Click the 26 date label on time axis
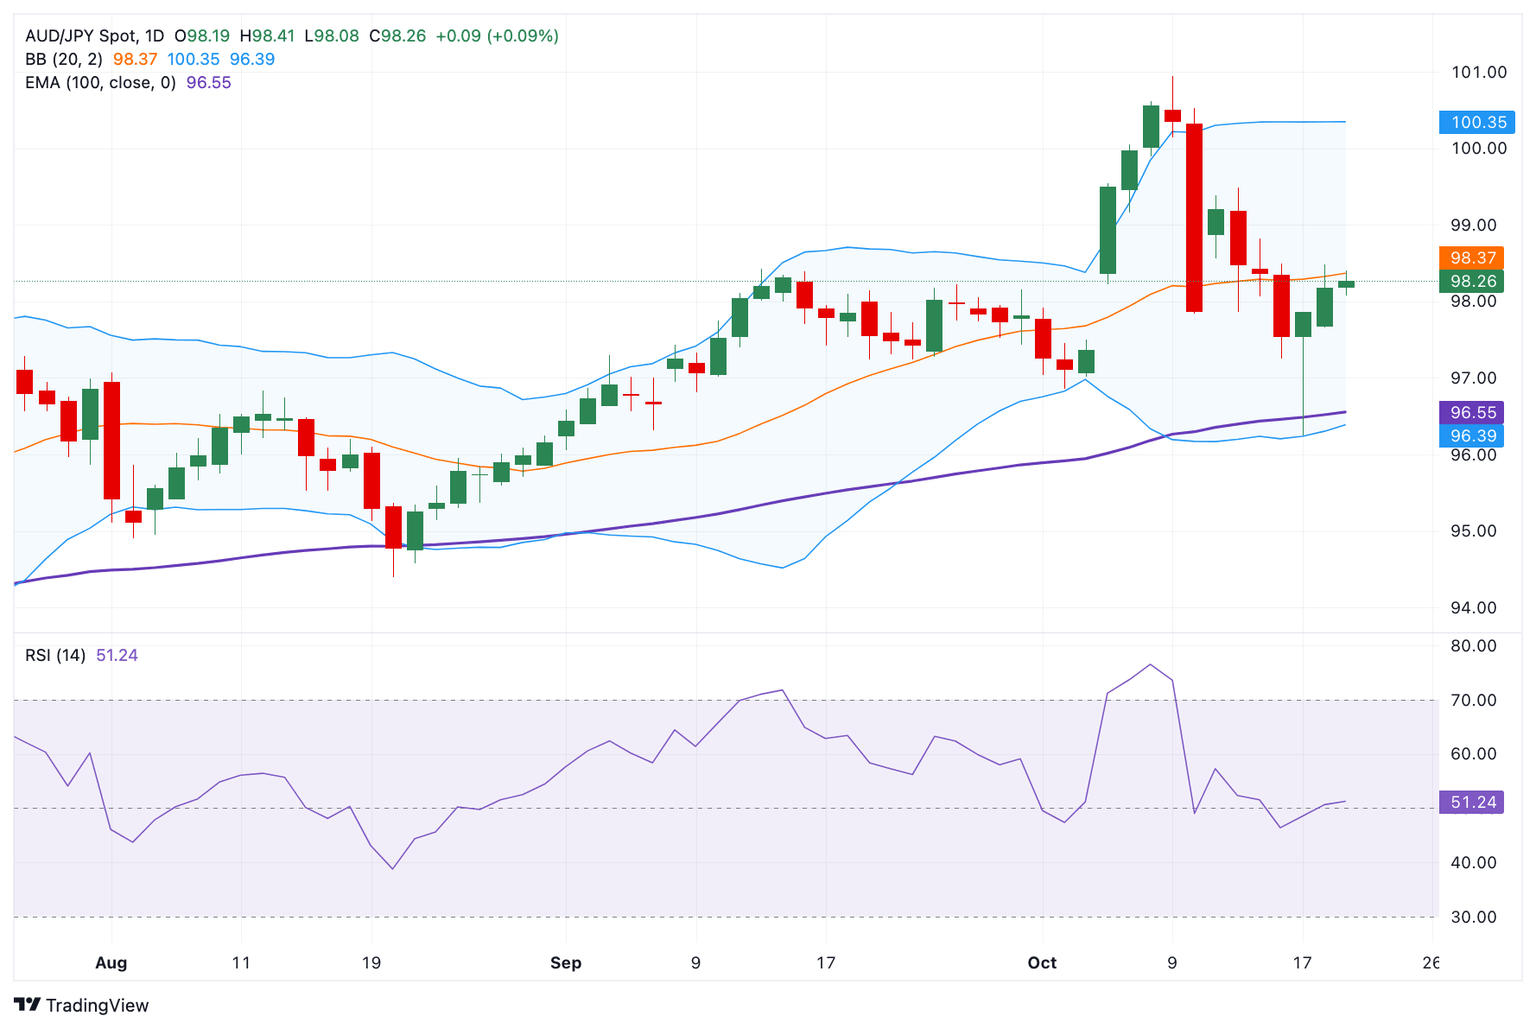Viewport: 1536px width, 1029px height. [x=1430, y=963]
